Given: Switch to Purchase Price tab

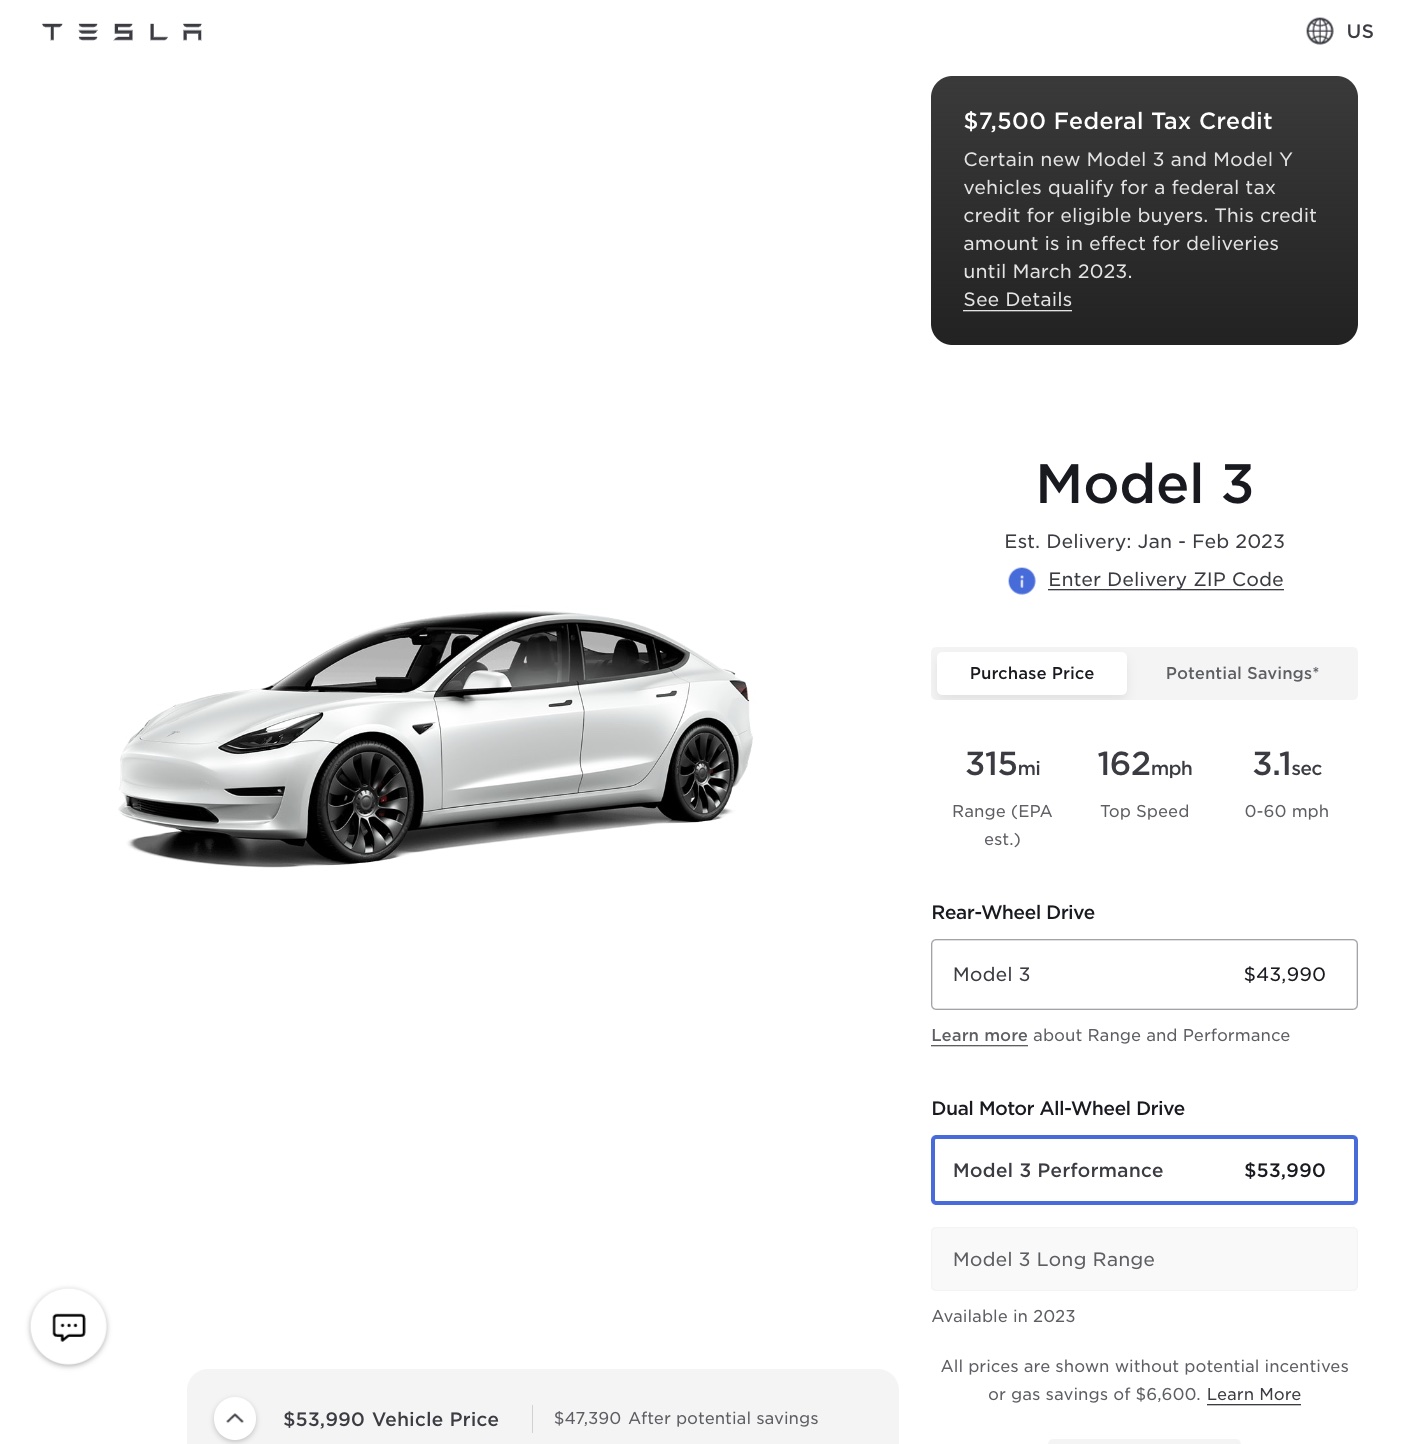Looking at the screenshot, I should [1031, 673].
